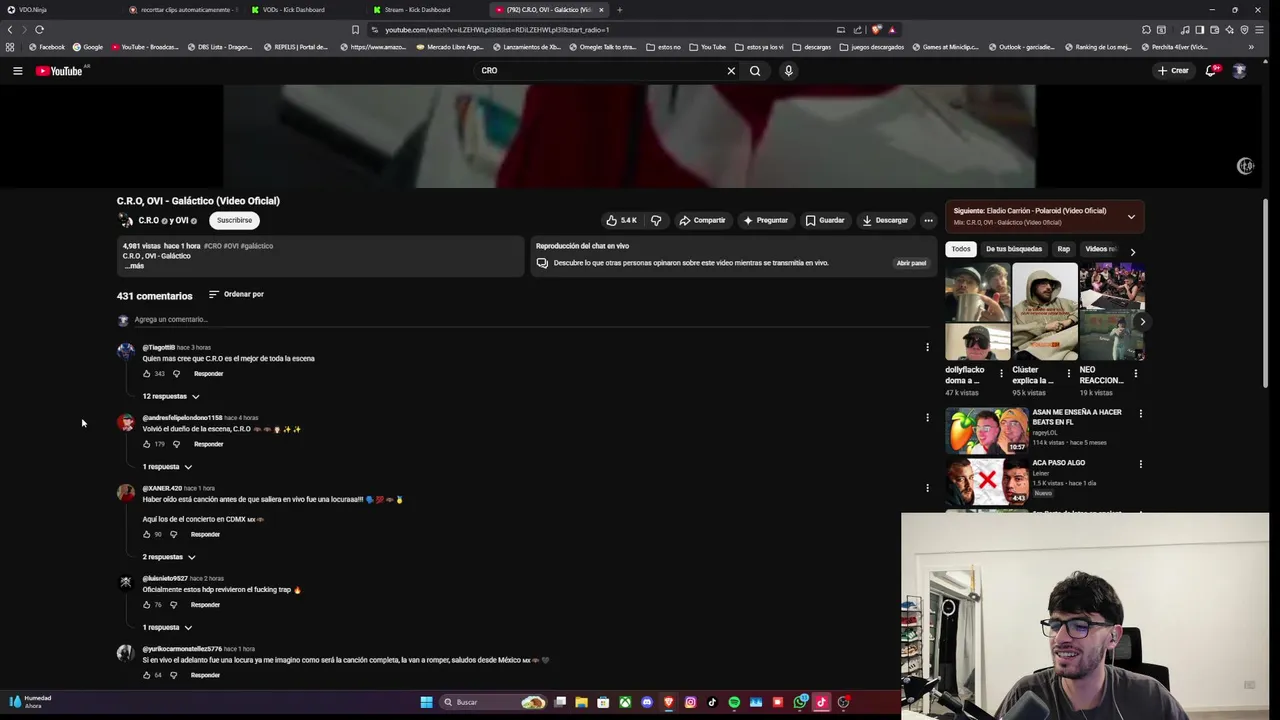1280x720 pixels.
Task: Open menu for Clúster explica short
Action: pyautogui.click(x=1068, y=373)
